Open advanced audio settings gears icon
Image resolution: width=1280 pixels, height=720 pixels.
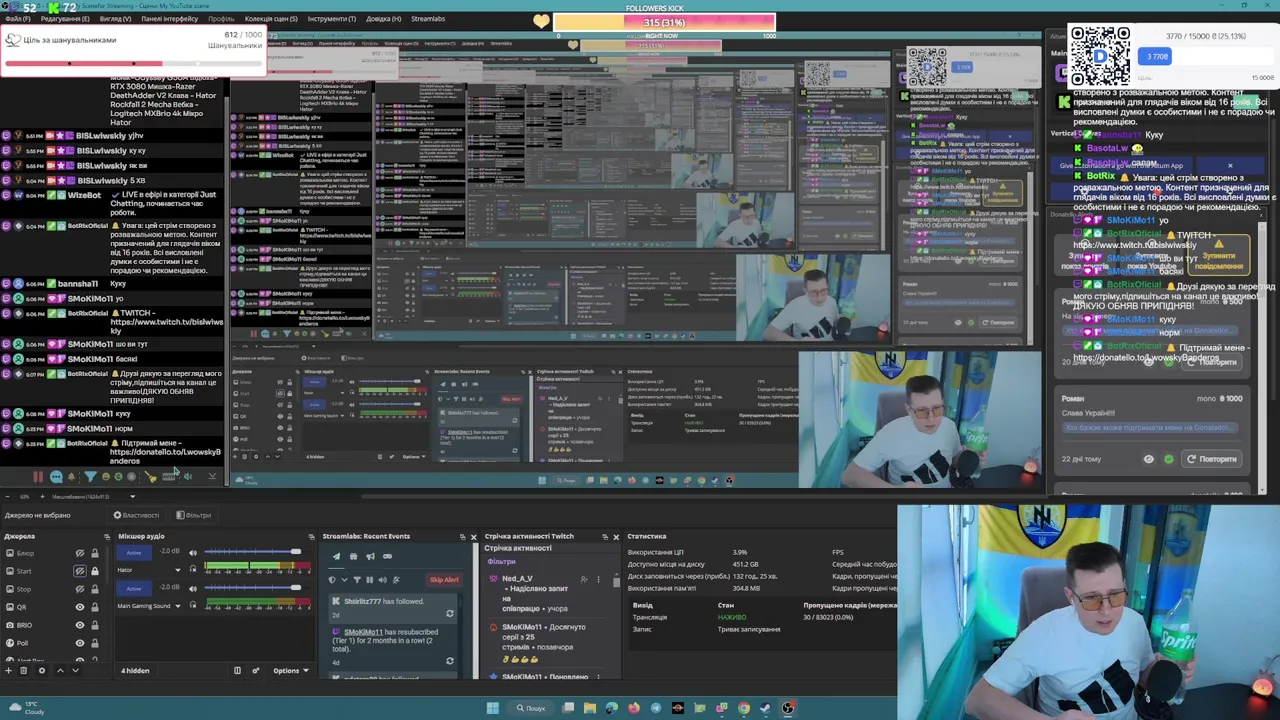pos(255,671)
